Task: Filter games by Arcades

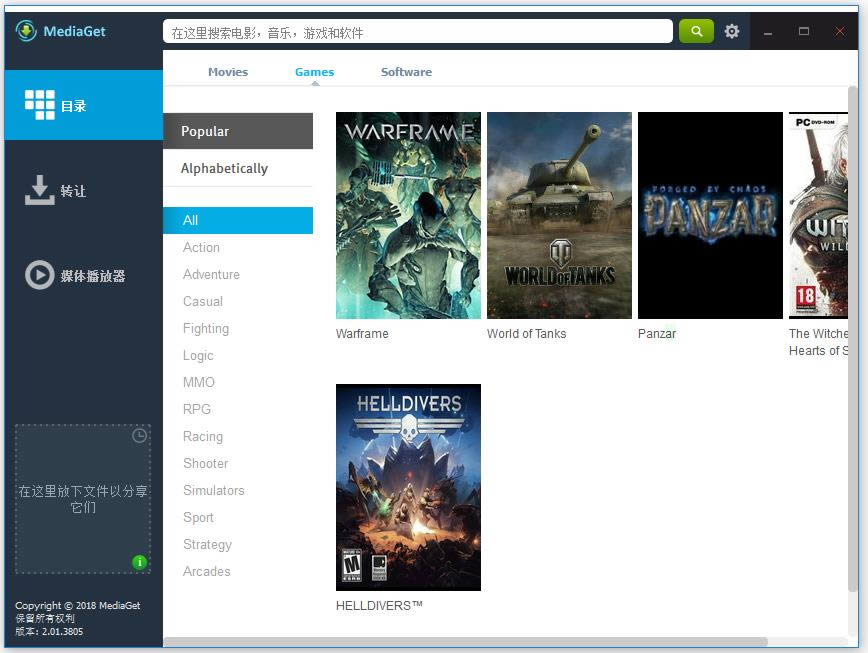Action: pyautogui.click(x=207, y=572)
